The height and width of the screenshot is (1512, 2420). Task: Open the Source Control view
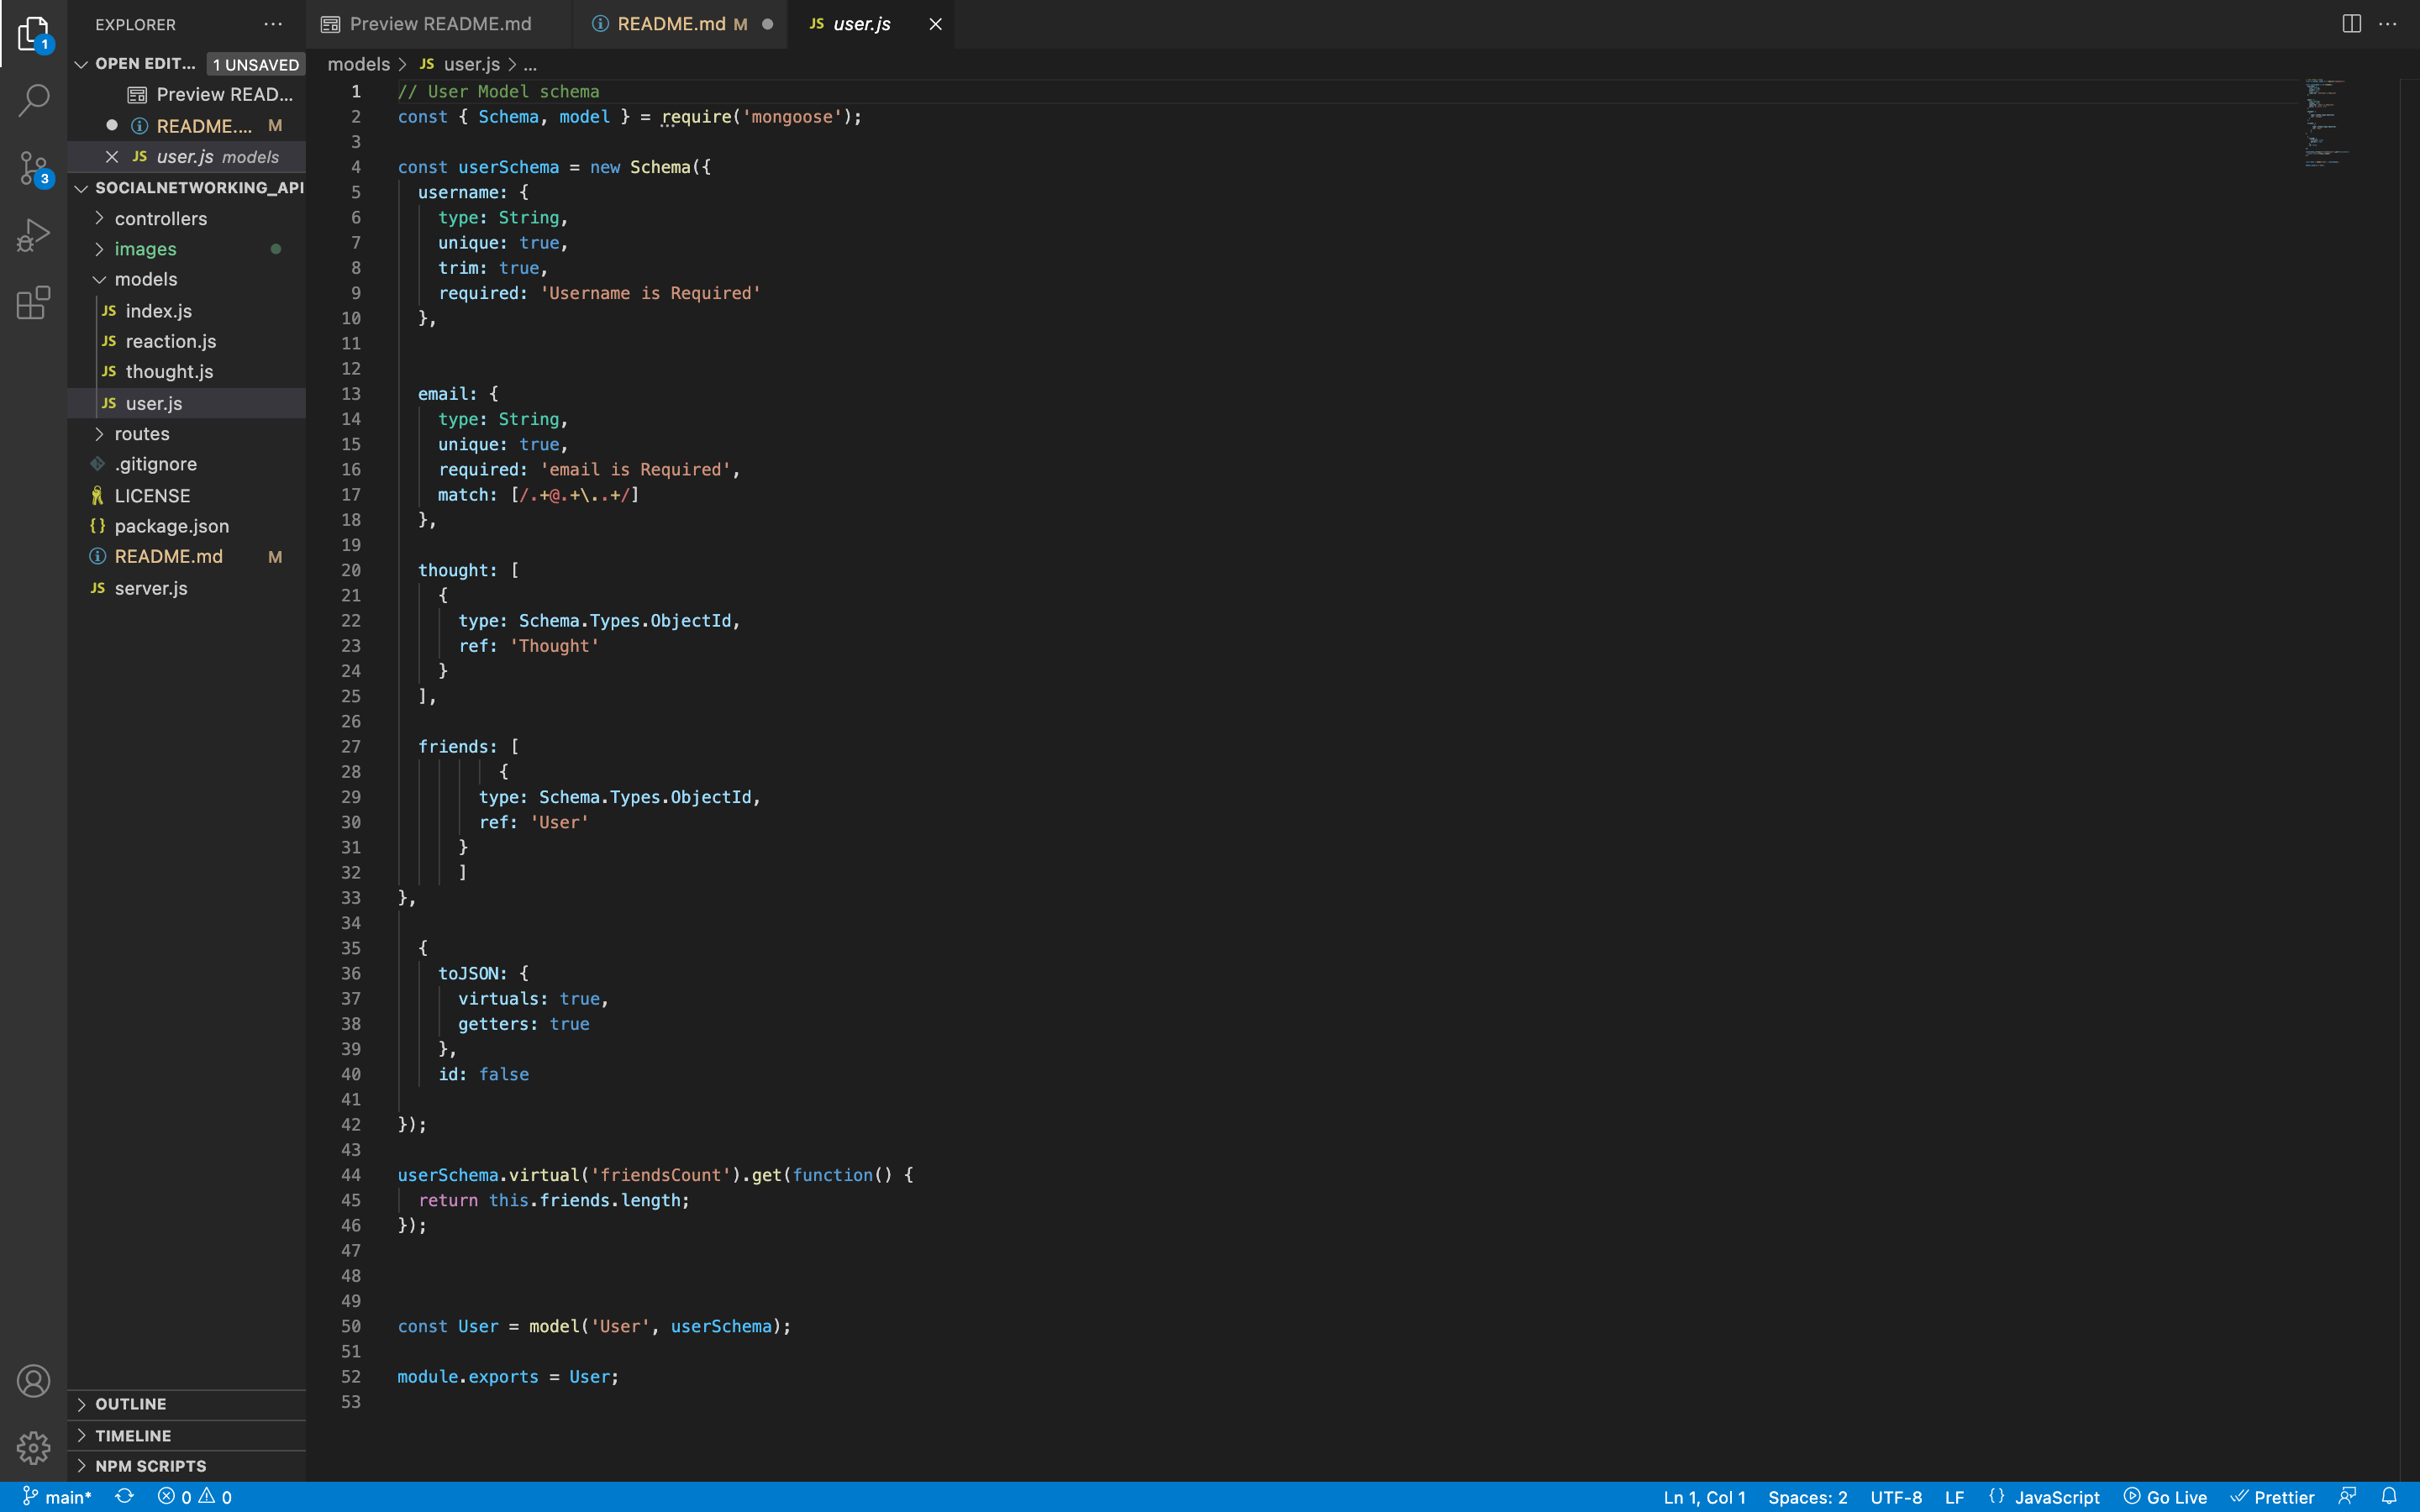(34, 168)
